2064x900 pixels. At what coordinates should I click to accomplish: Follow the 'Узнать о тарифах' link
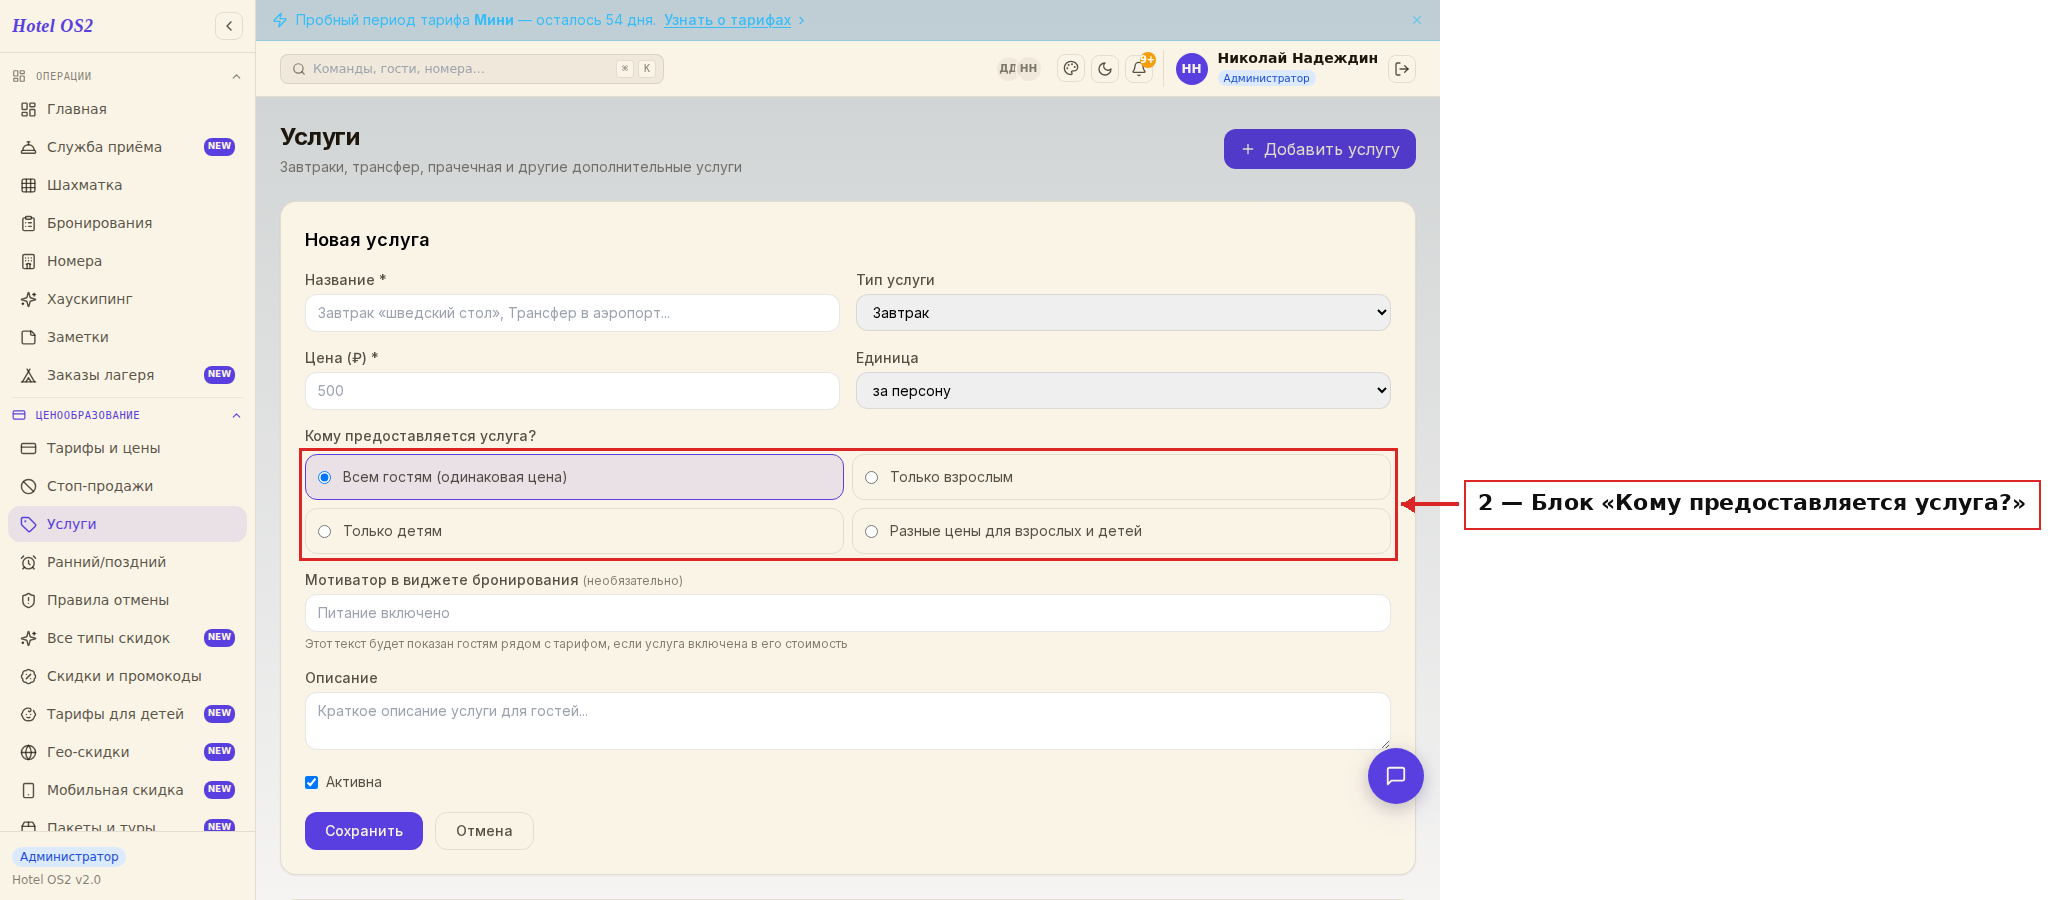pos(727,20)
